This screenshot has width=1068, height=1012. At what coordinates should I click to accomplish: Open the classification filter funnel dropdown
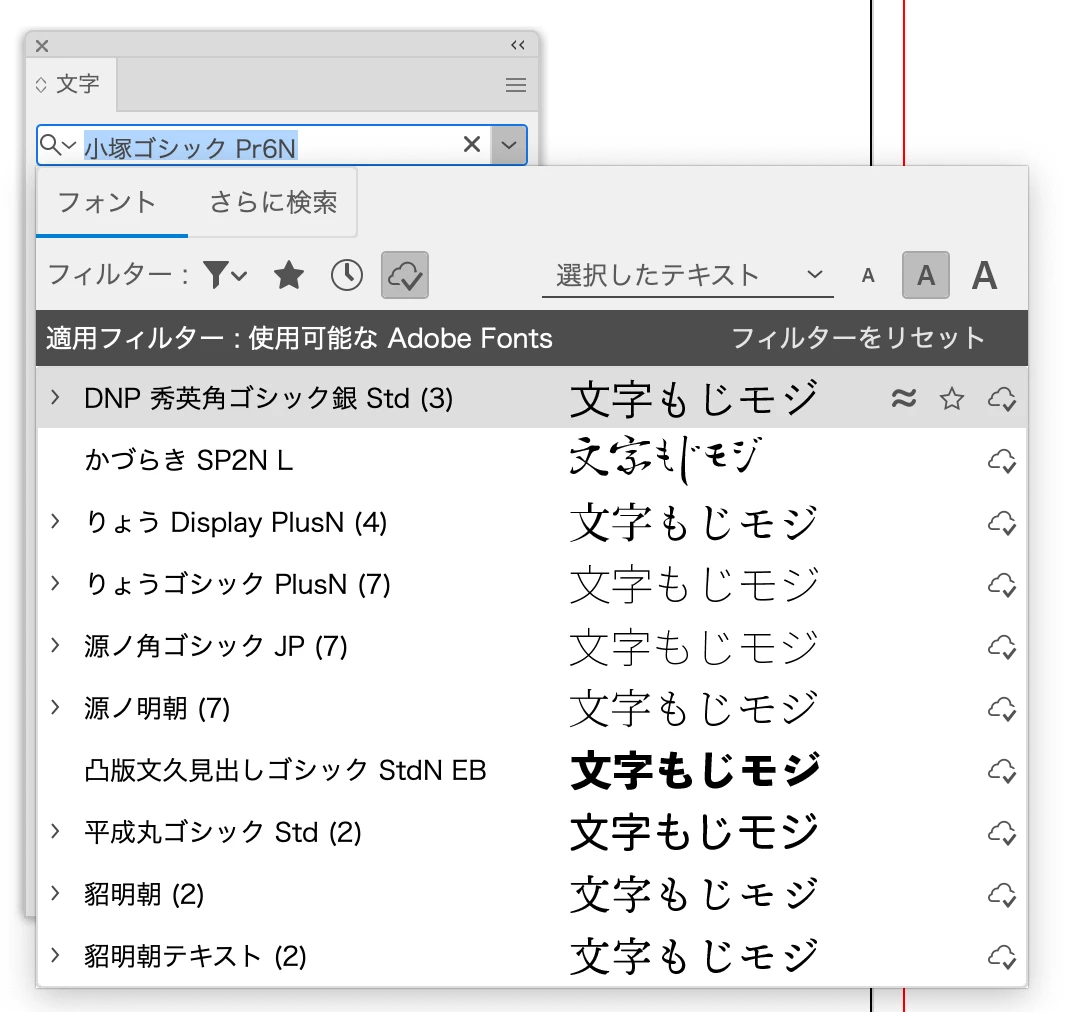point(225,275)
